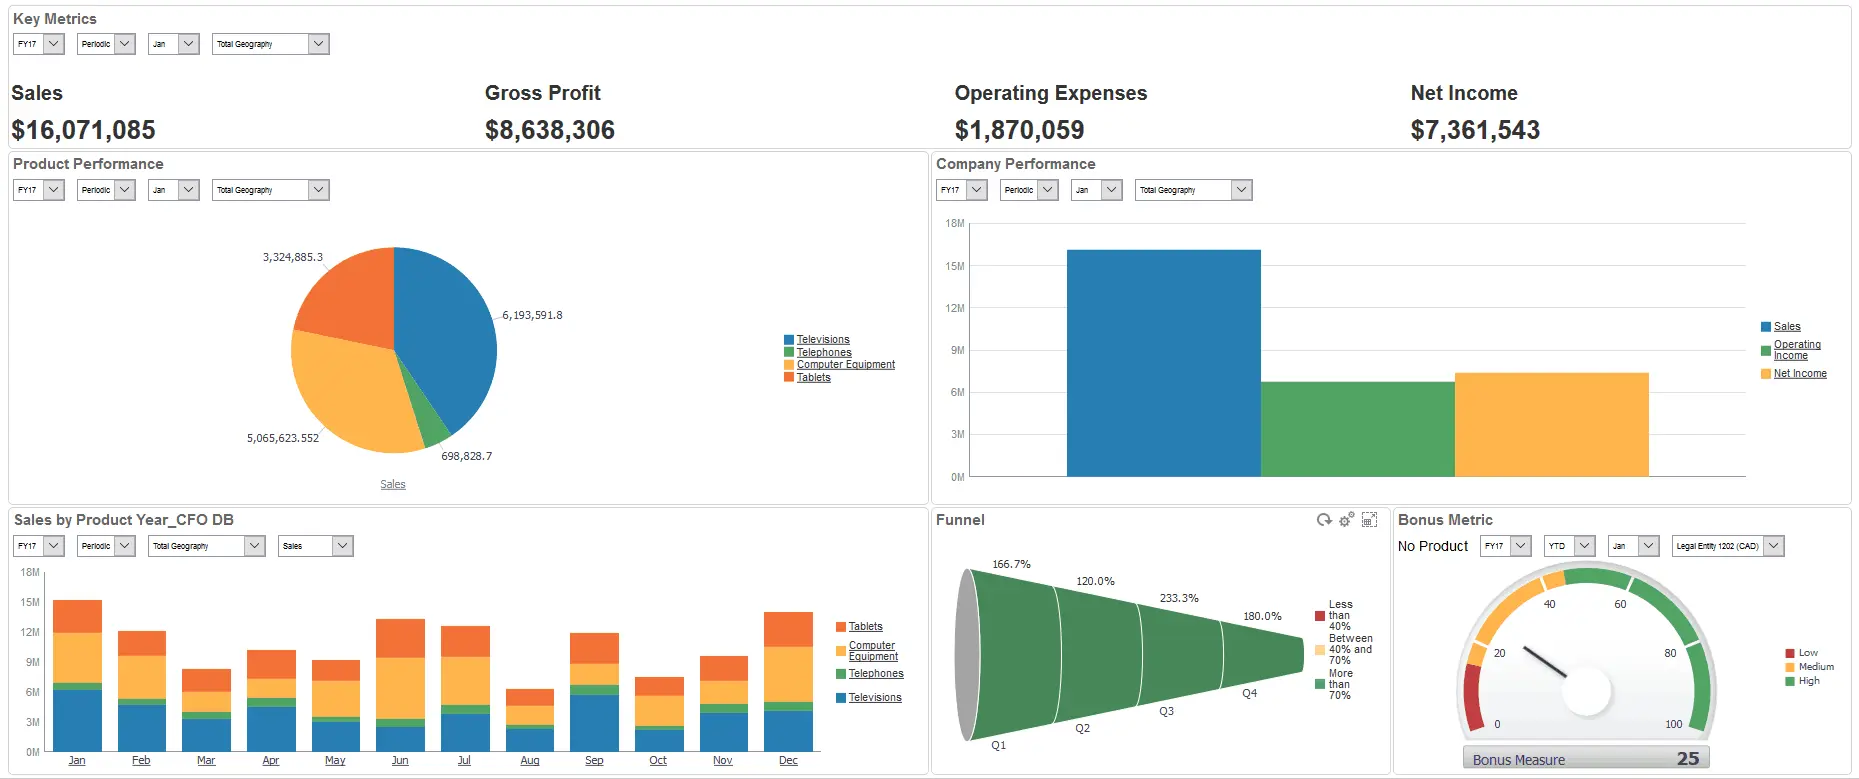Open Bonus Metric FY17 dropdown
1859x779 pixels.
[x=1506, y=546]
